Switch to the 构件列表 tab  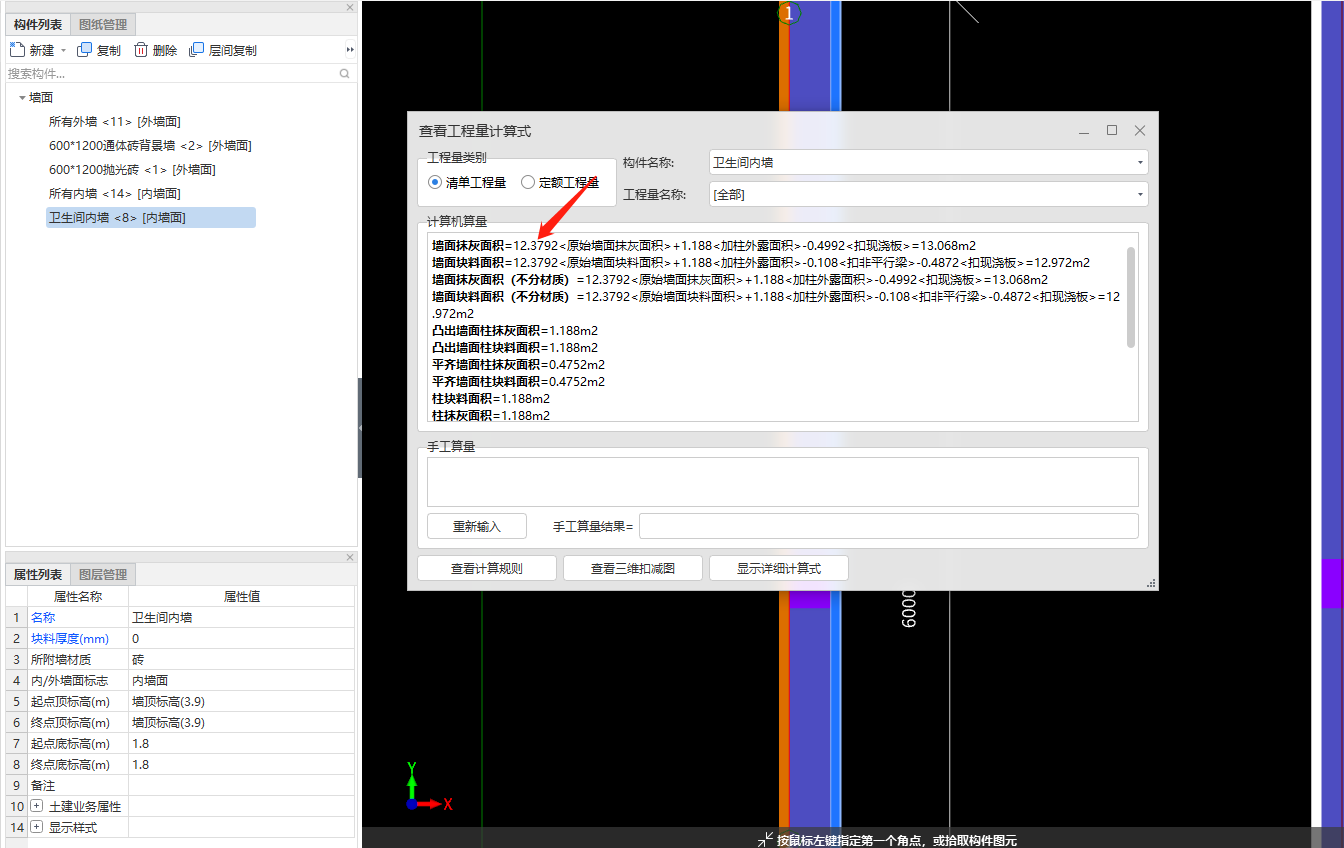tap(38, 24)
